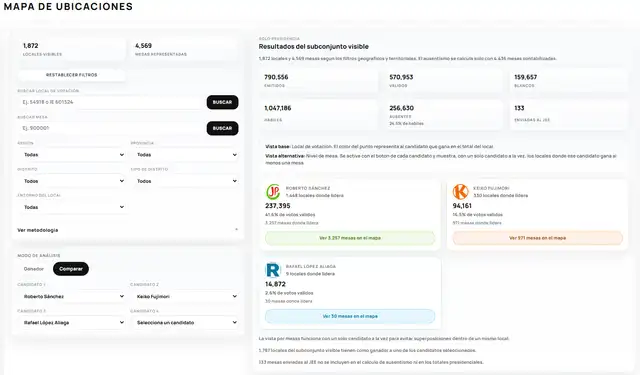
Task: Toggle the Ver metodología caret icon
Action: [236, 230]
